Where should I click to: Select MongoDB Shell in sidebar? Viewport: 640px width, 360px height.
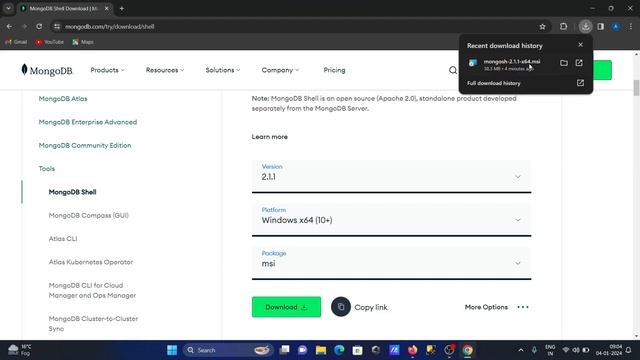72,192
